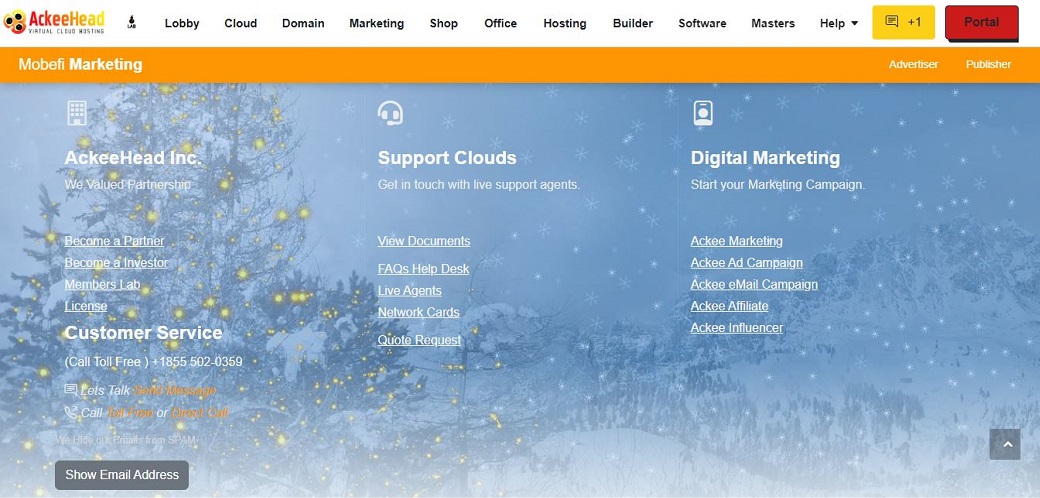The image size is (1040, 498).
Task: Click the building icon above AckeeHead Inc.
Action: click(77, 113)
